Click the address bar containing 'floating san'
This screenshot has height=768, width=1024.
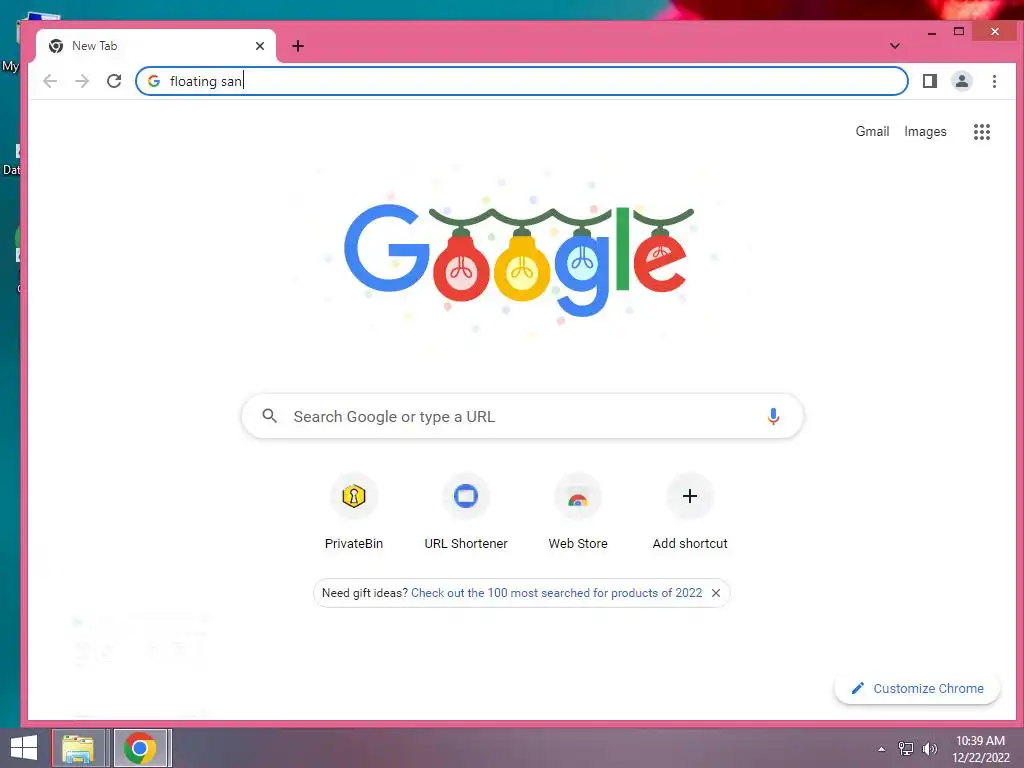[x=522, y=81]
